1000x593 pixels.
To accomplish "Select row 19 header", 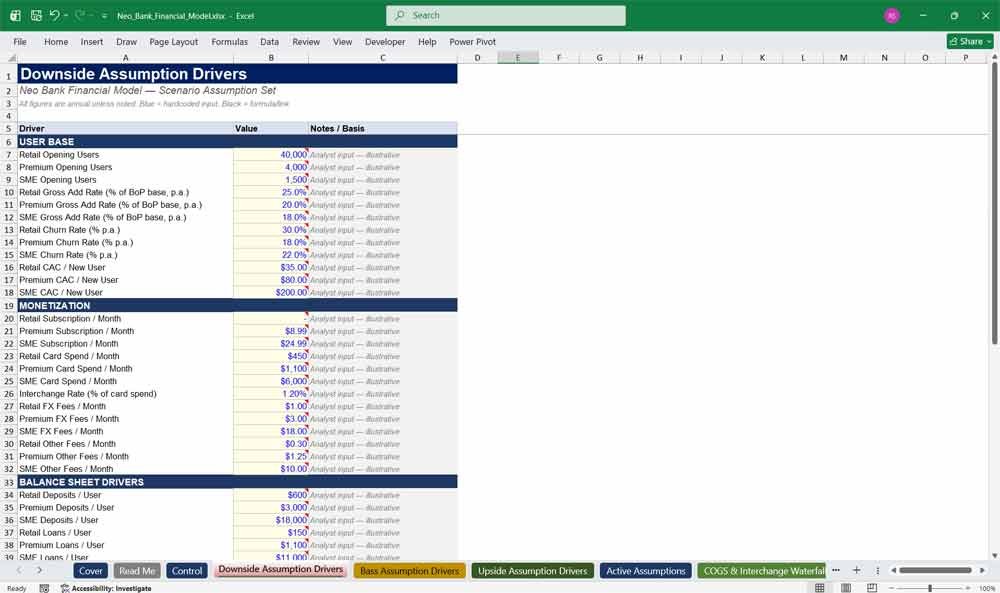I will (9, 305).
